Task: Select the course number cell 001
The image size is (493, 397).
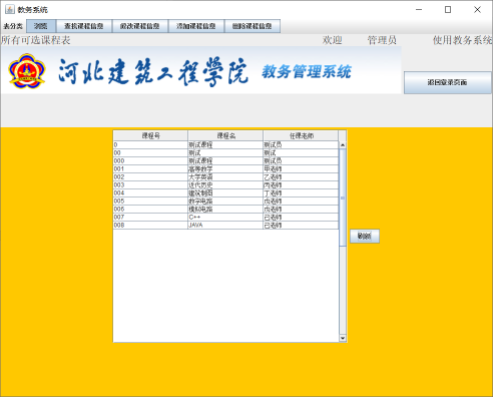Action: point(150,169)
